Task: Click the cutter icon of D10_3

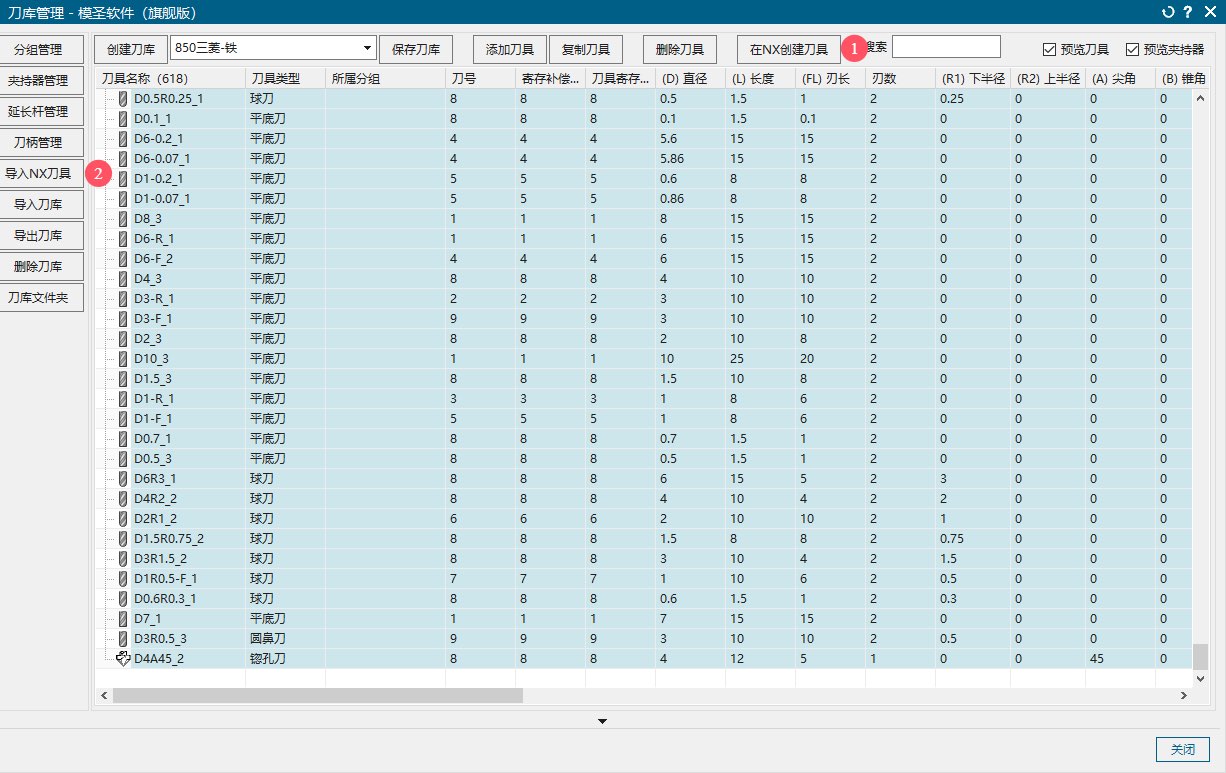Action: coord(123,358)
